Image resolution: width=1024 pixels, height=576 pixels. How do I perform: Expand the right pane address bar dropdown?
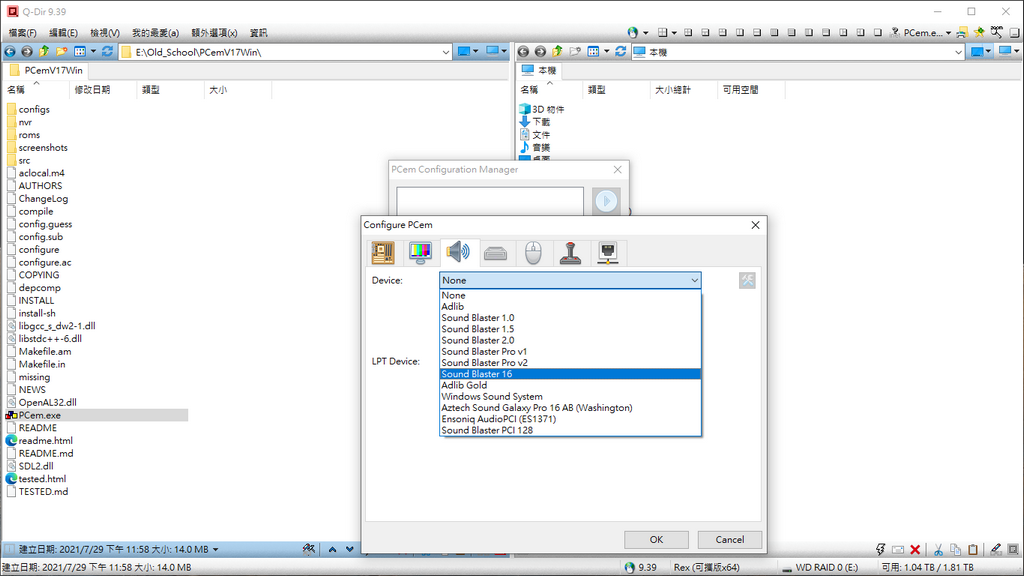[959, 52]
